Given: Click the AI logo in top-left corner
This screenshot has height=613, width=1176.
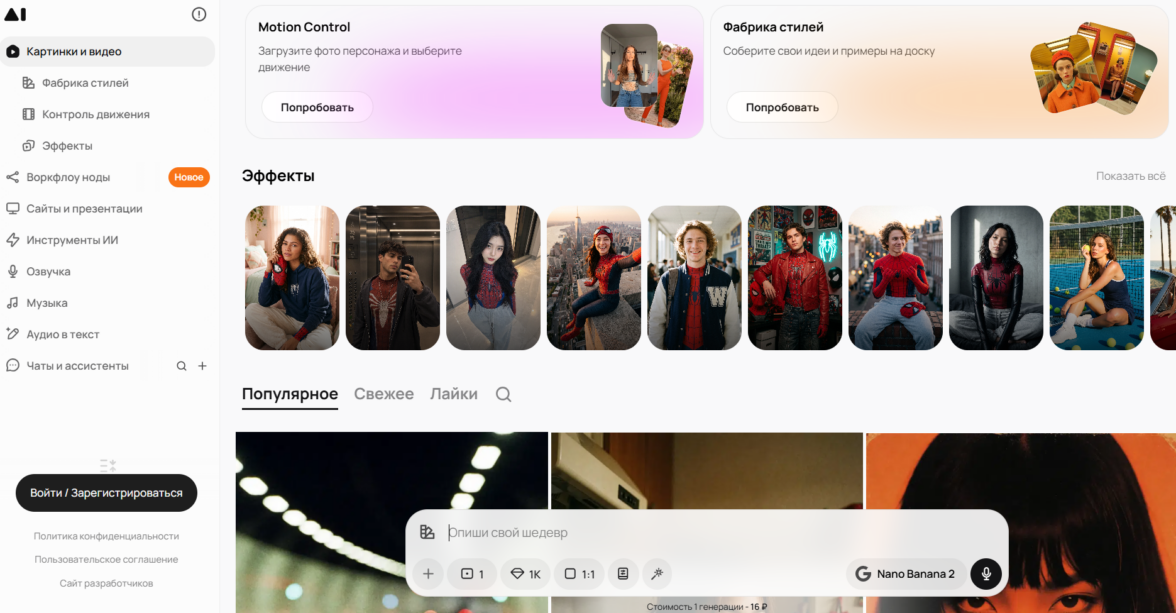Looking at the screenshot, I should pos(15,14).
